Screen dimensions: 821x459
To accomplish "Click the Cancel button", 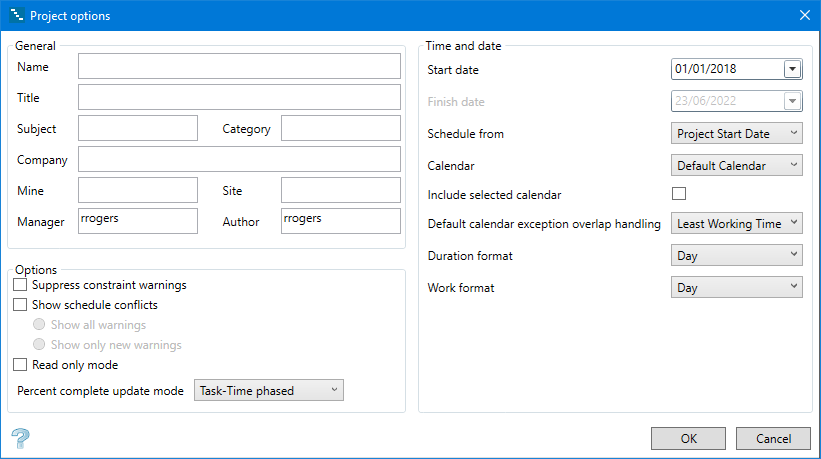I will pyautogui.click(x=773, y=439).
